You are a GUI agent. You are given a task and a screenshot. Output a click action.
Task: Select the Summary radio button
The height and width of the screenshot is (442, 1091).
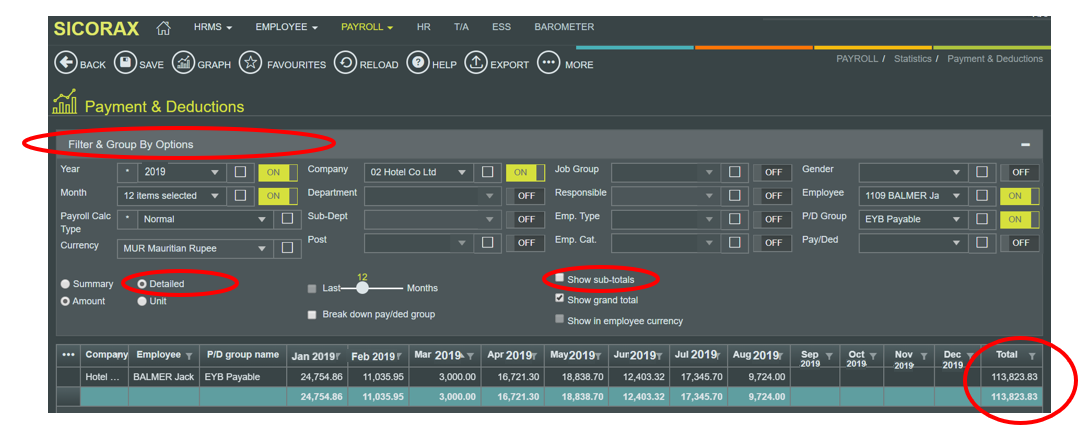(66, 284)
